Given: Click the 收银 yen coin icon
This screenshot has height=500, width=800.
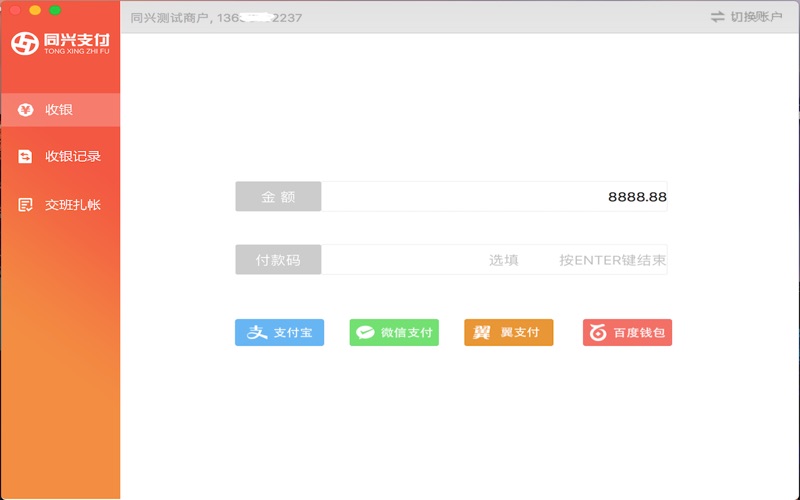Looking at the screenshot, I should 25,110.
